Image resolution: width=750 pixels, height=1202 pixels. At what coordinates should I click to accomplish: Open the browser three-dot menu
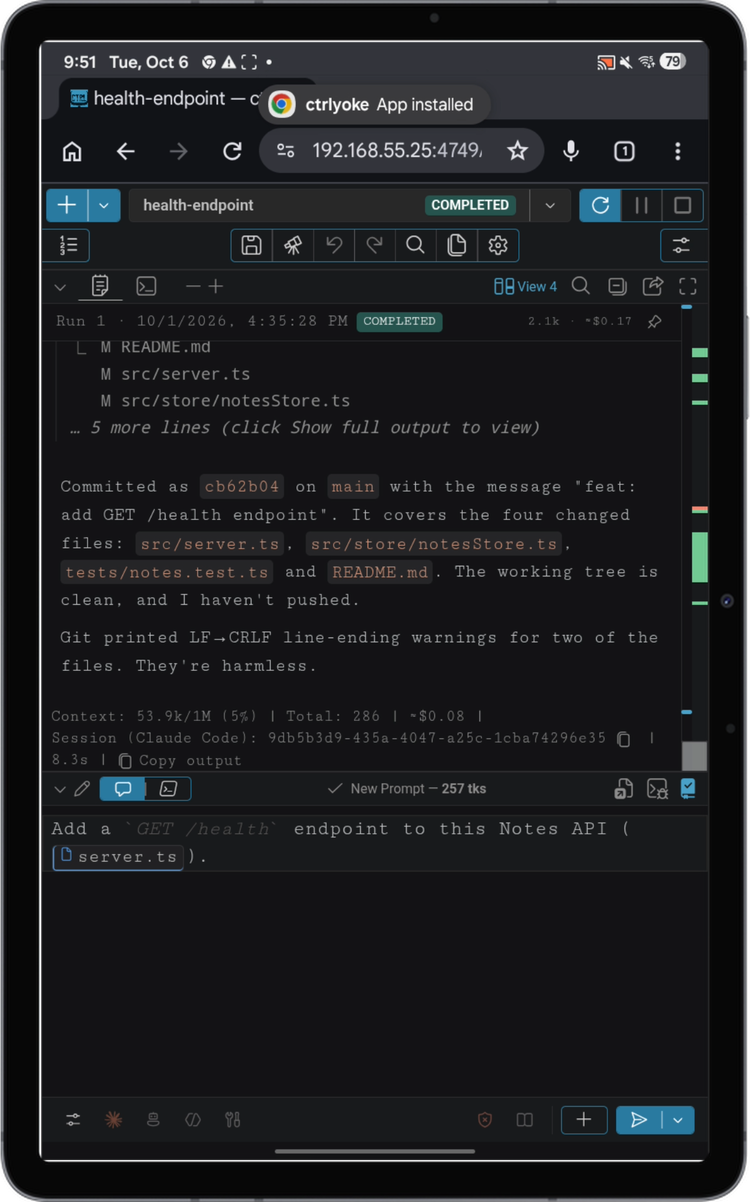coord(677,151)
